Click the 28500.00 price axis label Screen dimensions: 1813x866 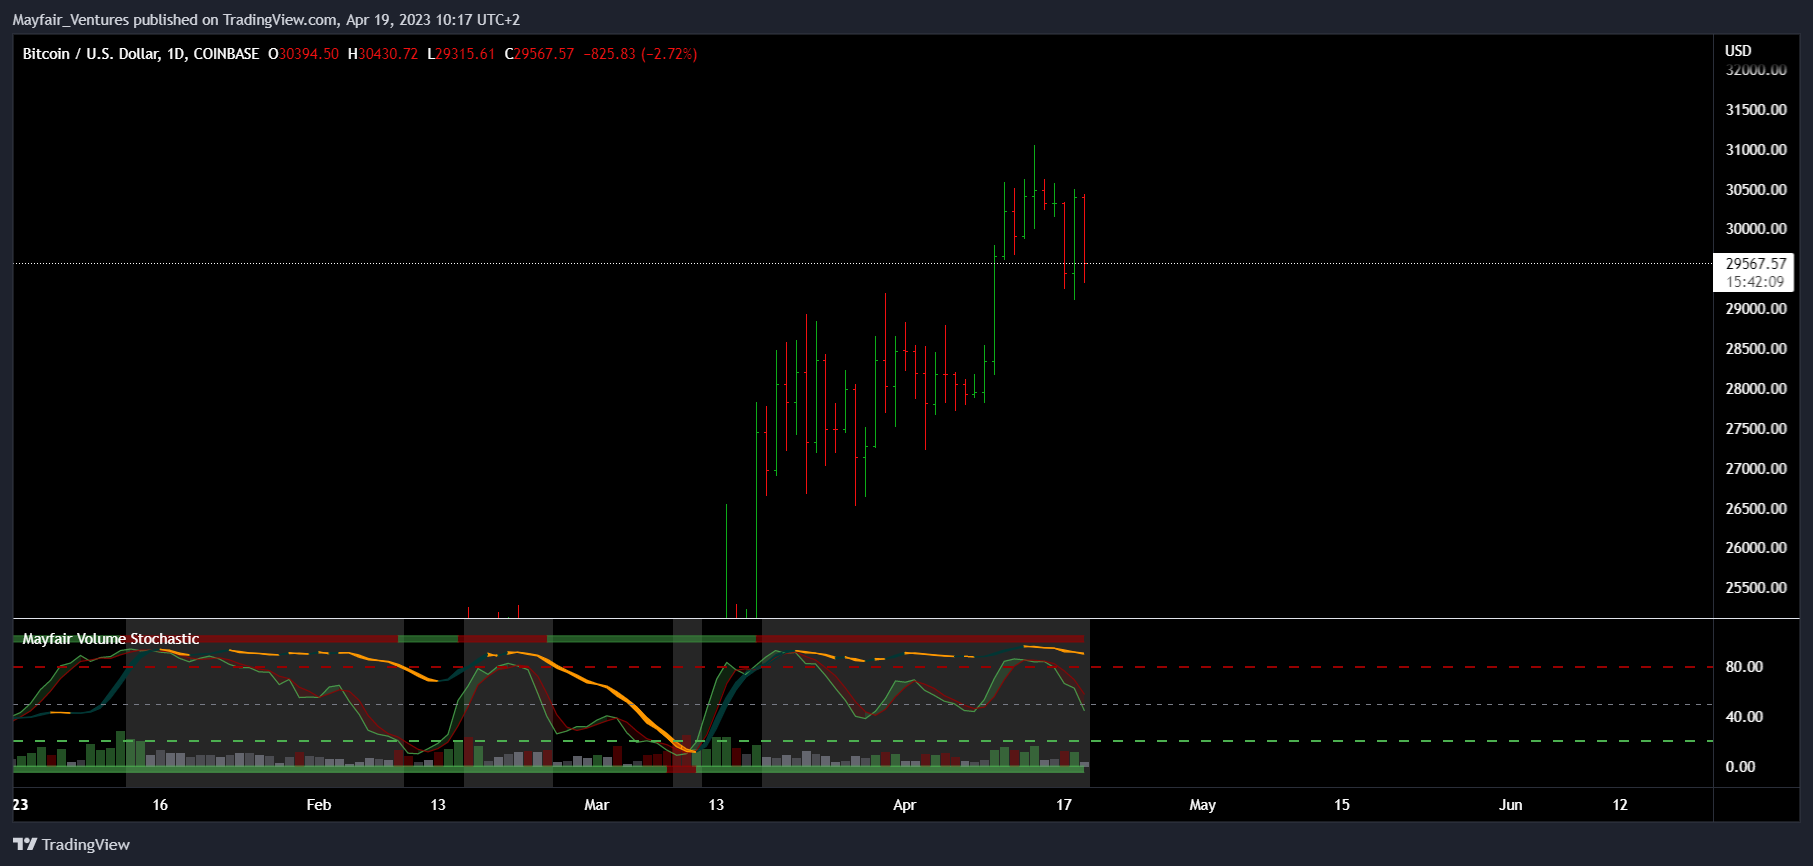pyautogui.click(x=1756, y=349)
